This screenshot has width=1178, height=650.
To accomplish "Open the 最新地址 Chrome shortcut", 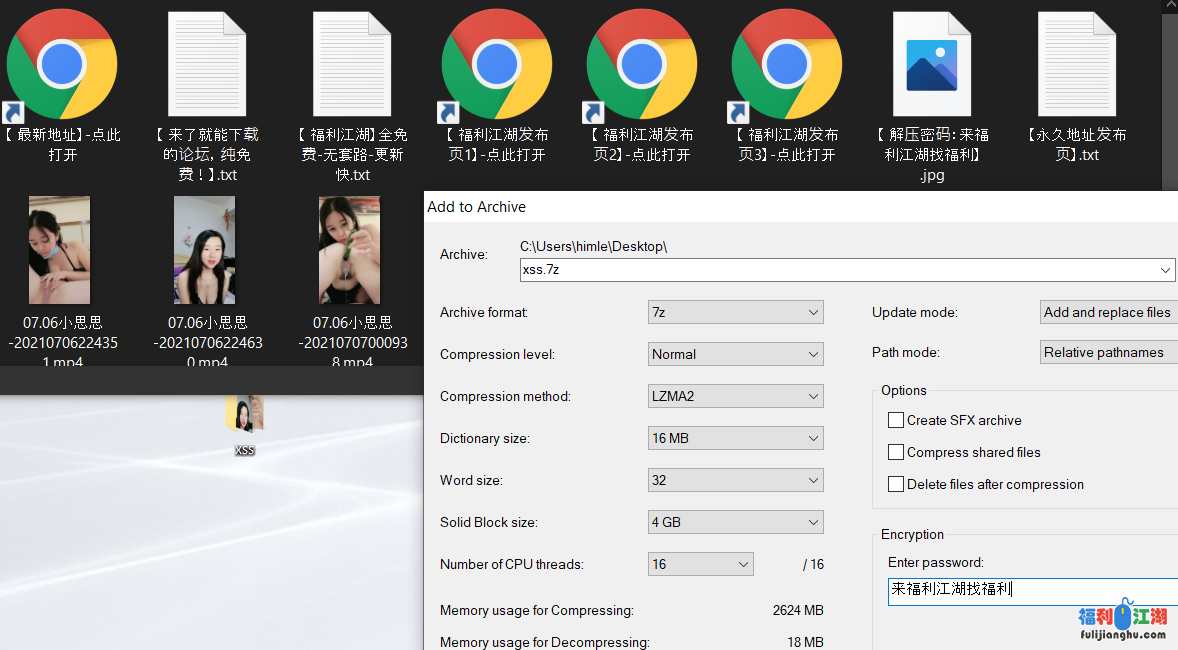I will pos(62,65).
